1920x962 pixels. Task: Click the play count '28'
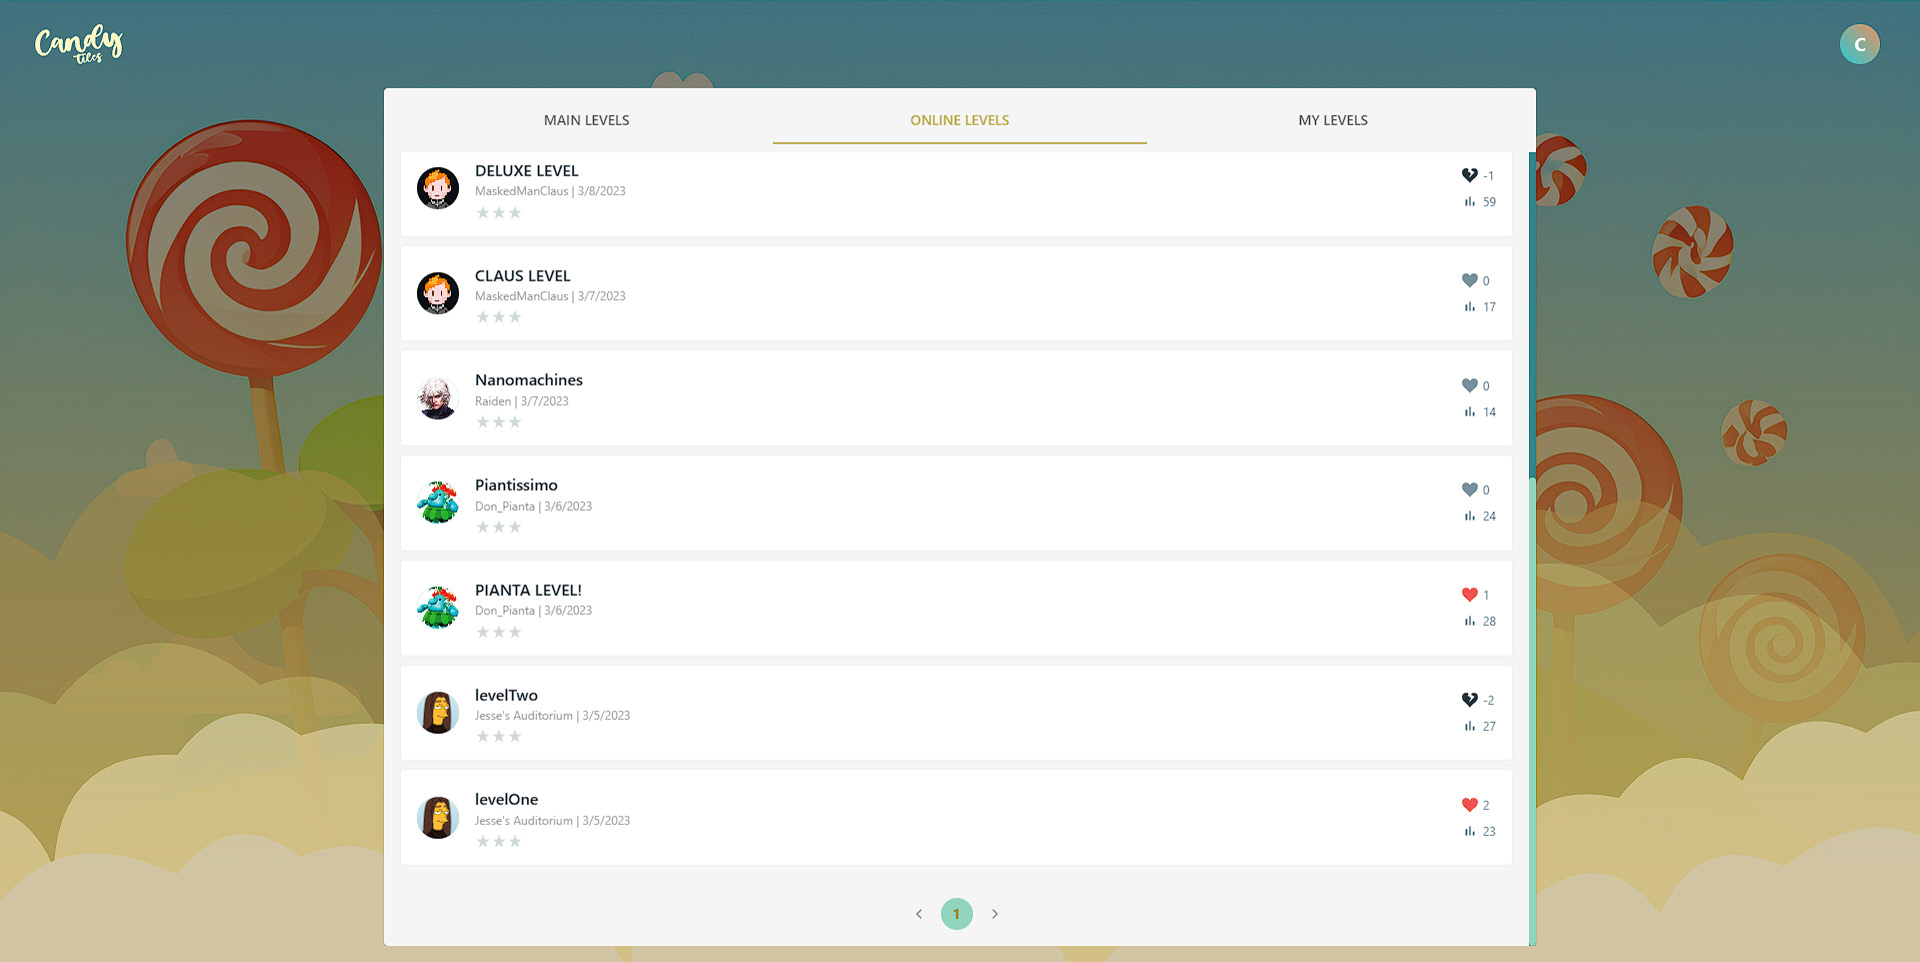tap(1489, 621)
